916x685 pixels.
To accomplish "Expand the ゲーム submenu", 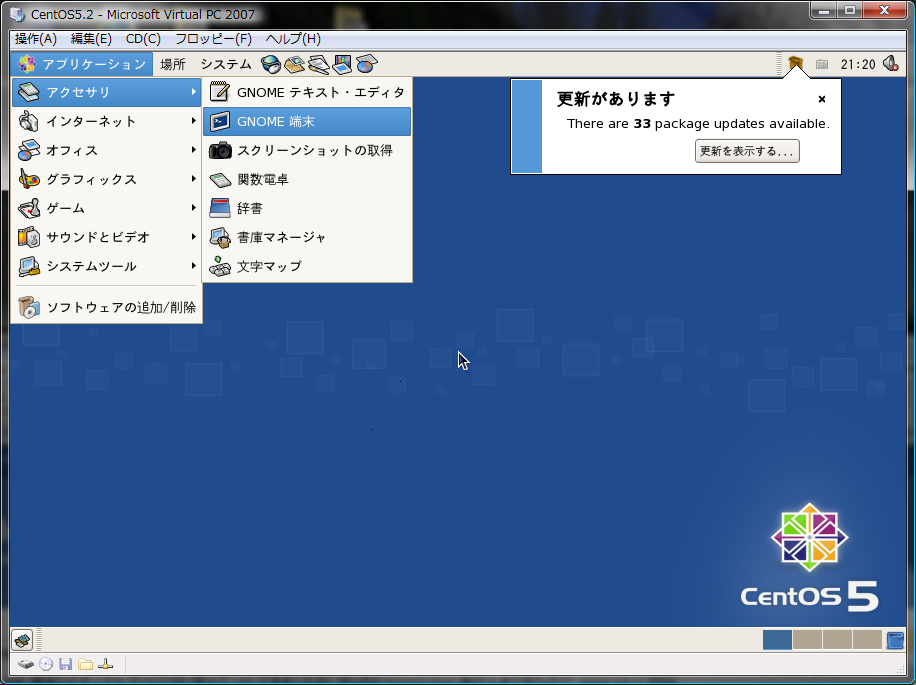I will tap(106, 208).
